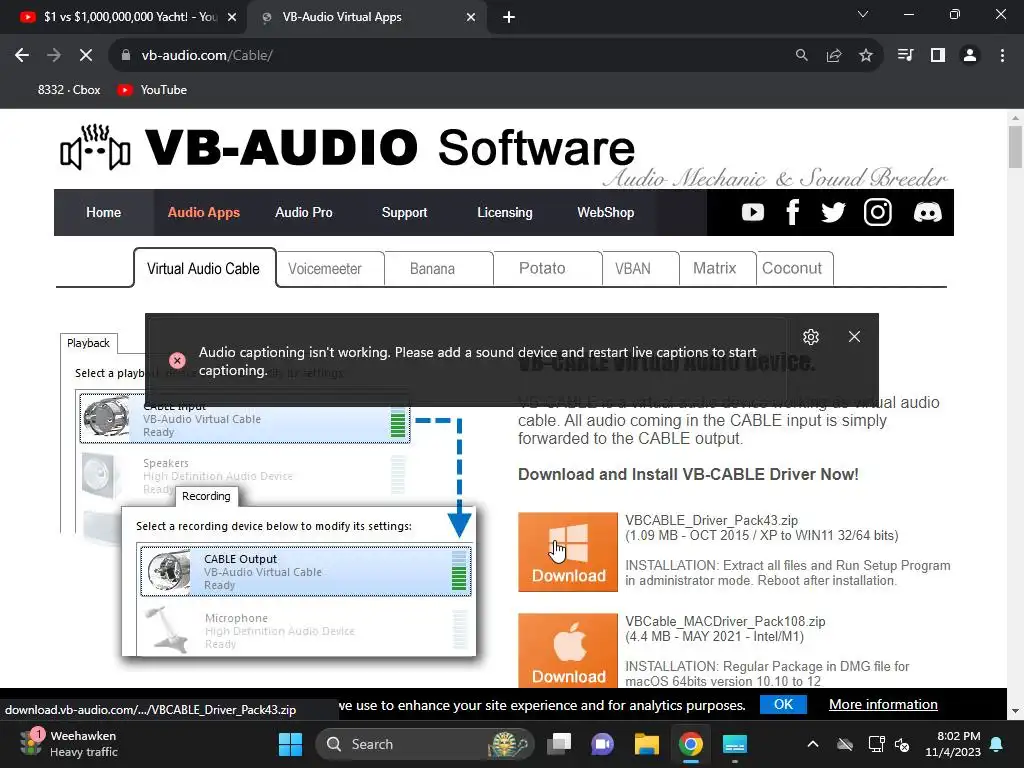Open Audio Apps navigation item
This screenshot has height=768, width=1024.
(x=203, y=212)
